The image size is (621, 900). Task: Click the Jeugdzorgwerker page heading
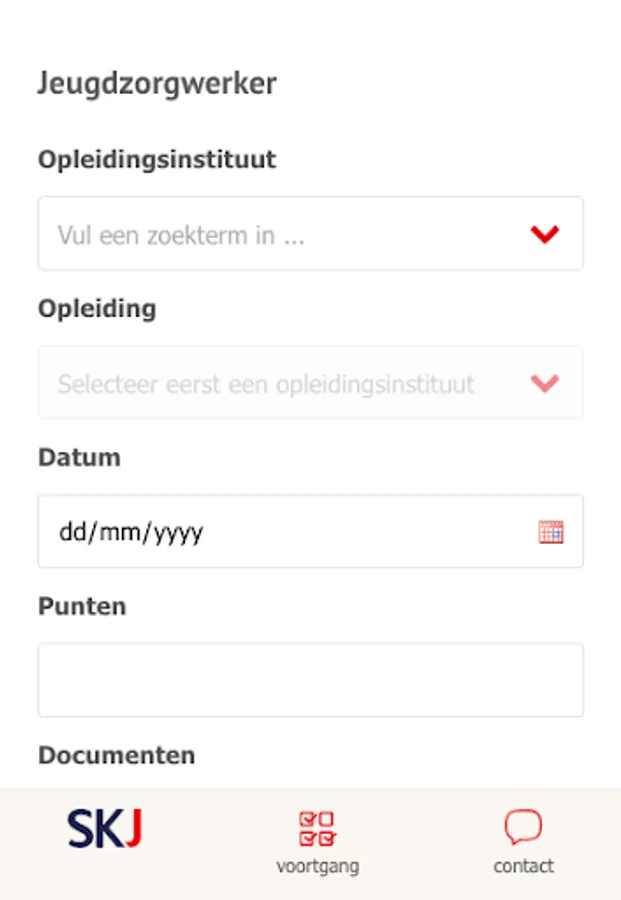pyautogui.click(x=157, y=84)
